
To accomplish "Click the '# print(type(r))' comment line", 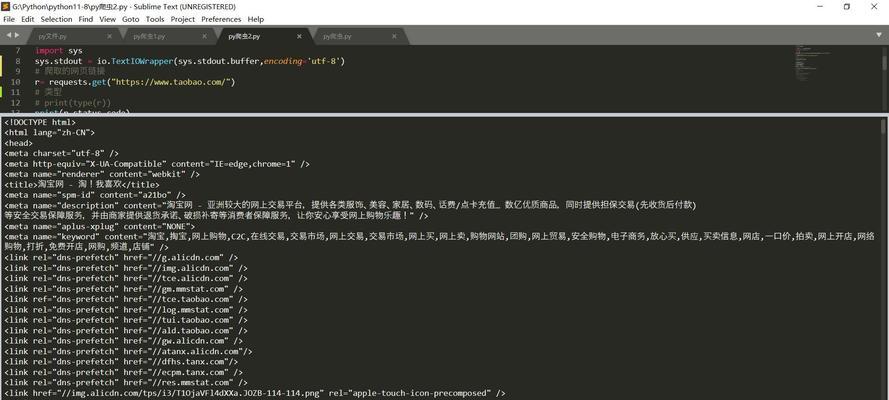I will (x=73, y=103).
